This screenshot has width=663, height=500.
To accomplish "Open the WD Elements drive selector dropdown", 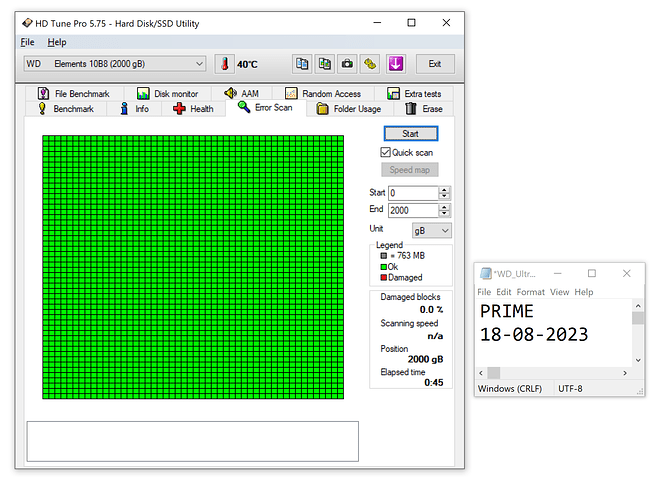I will (x=115, y=64).
